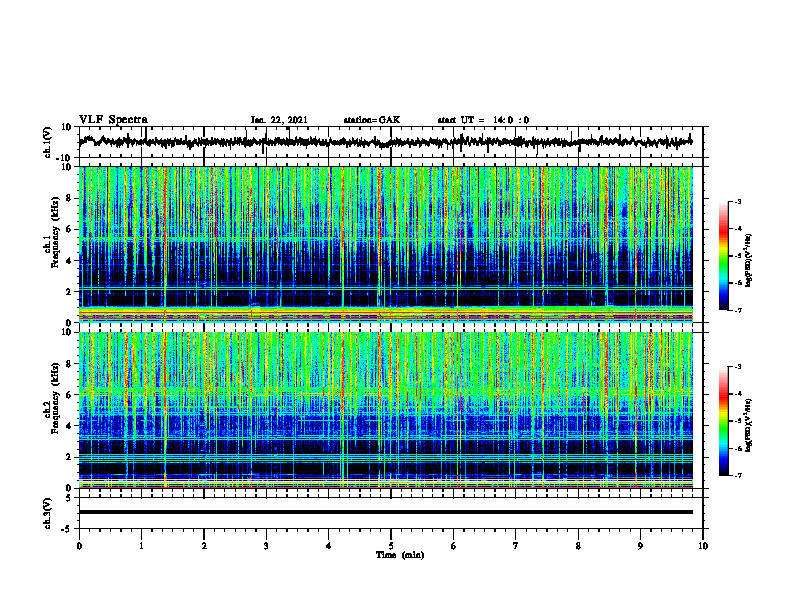792x612 pixels.
Task: Click the flat black ch.3 trace line
Action: [x=386, y=512]
